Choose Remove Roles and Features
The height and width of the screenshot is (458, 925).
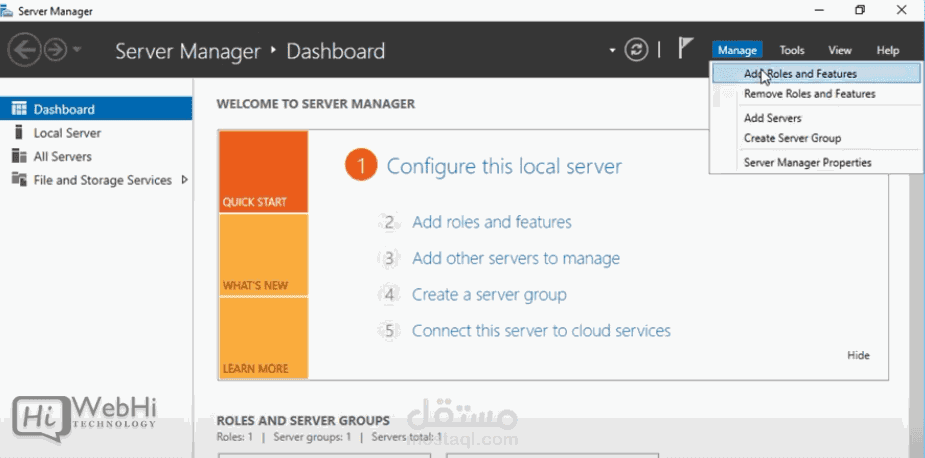(816, 94)
